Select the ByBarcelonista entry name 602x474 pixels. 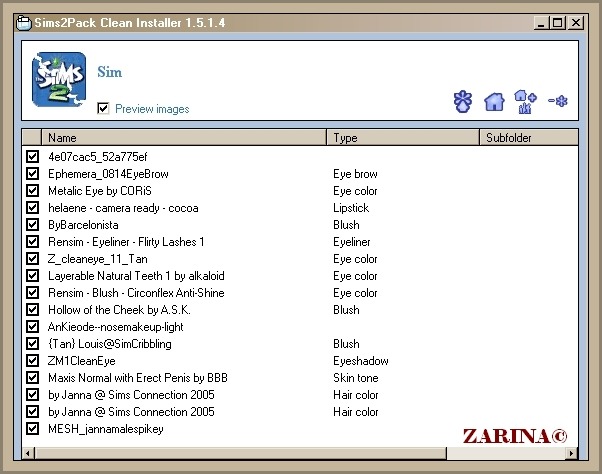tap(83, 225)
